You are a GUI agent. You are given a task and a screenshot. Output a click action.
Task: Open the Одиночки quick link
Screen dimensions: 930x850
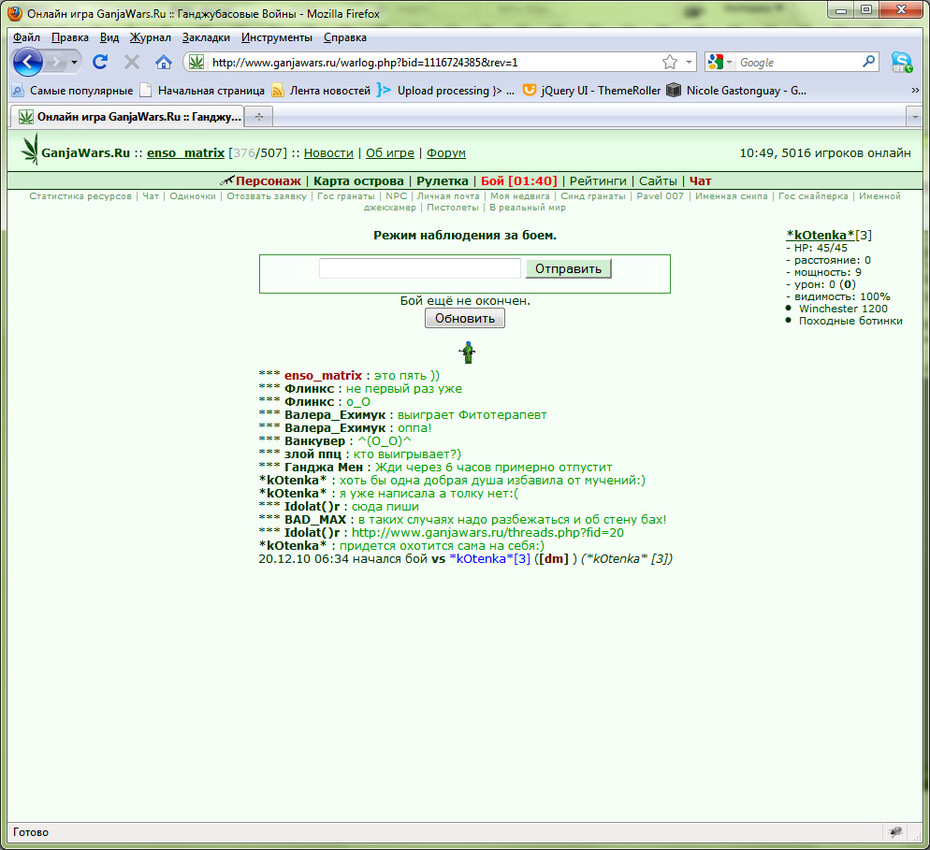click(193, 196)
